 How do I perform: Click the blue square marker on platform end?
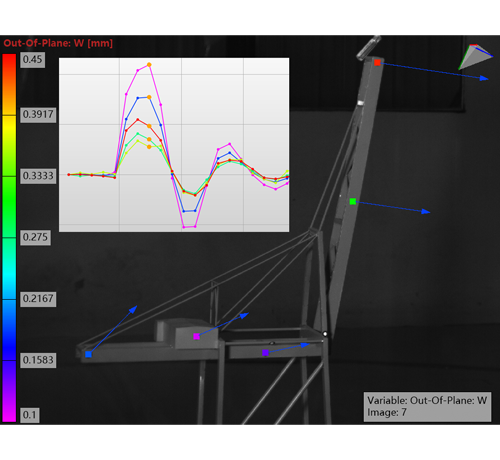coord(88,354)
